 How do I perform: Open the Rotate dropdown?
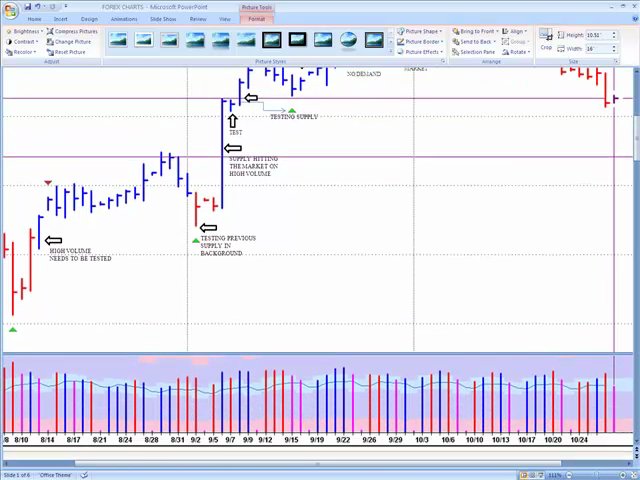tap(516, 52)
